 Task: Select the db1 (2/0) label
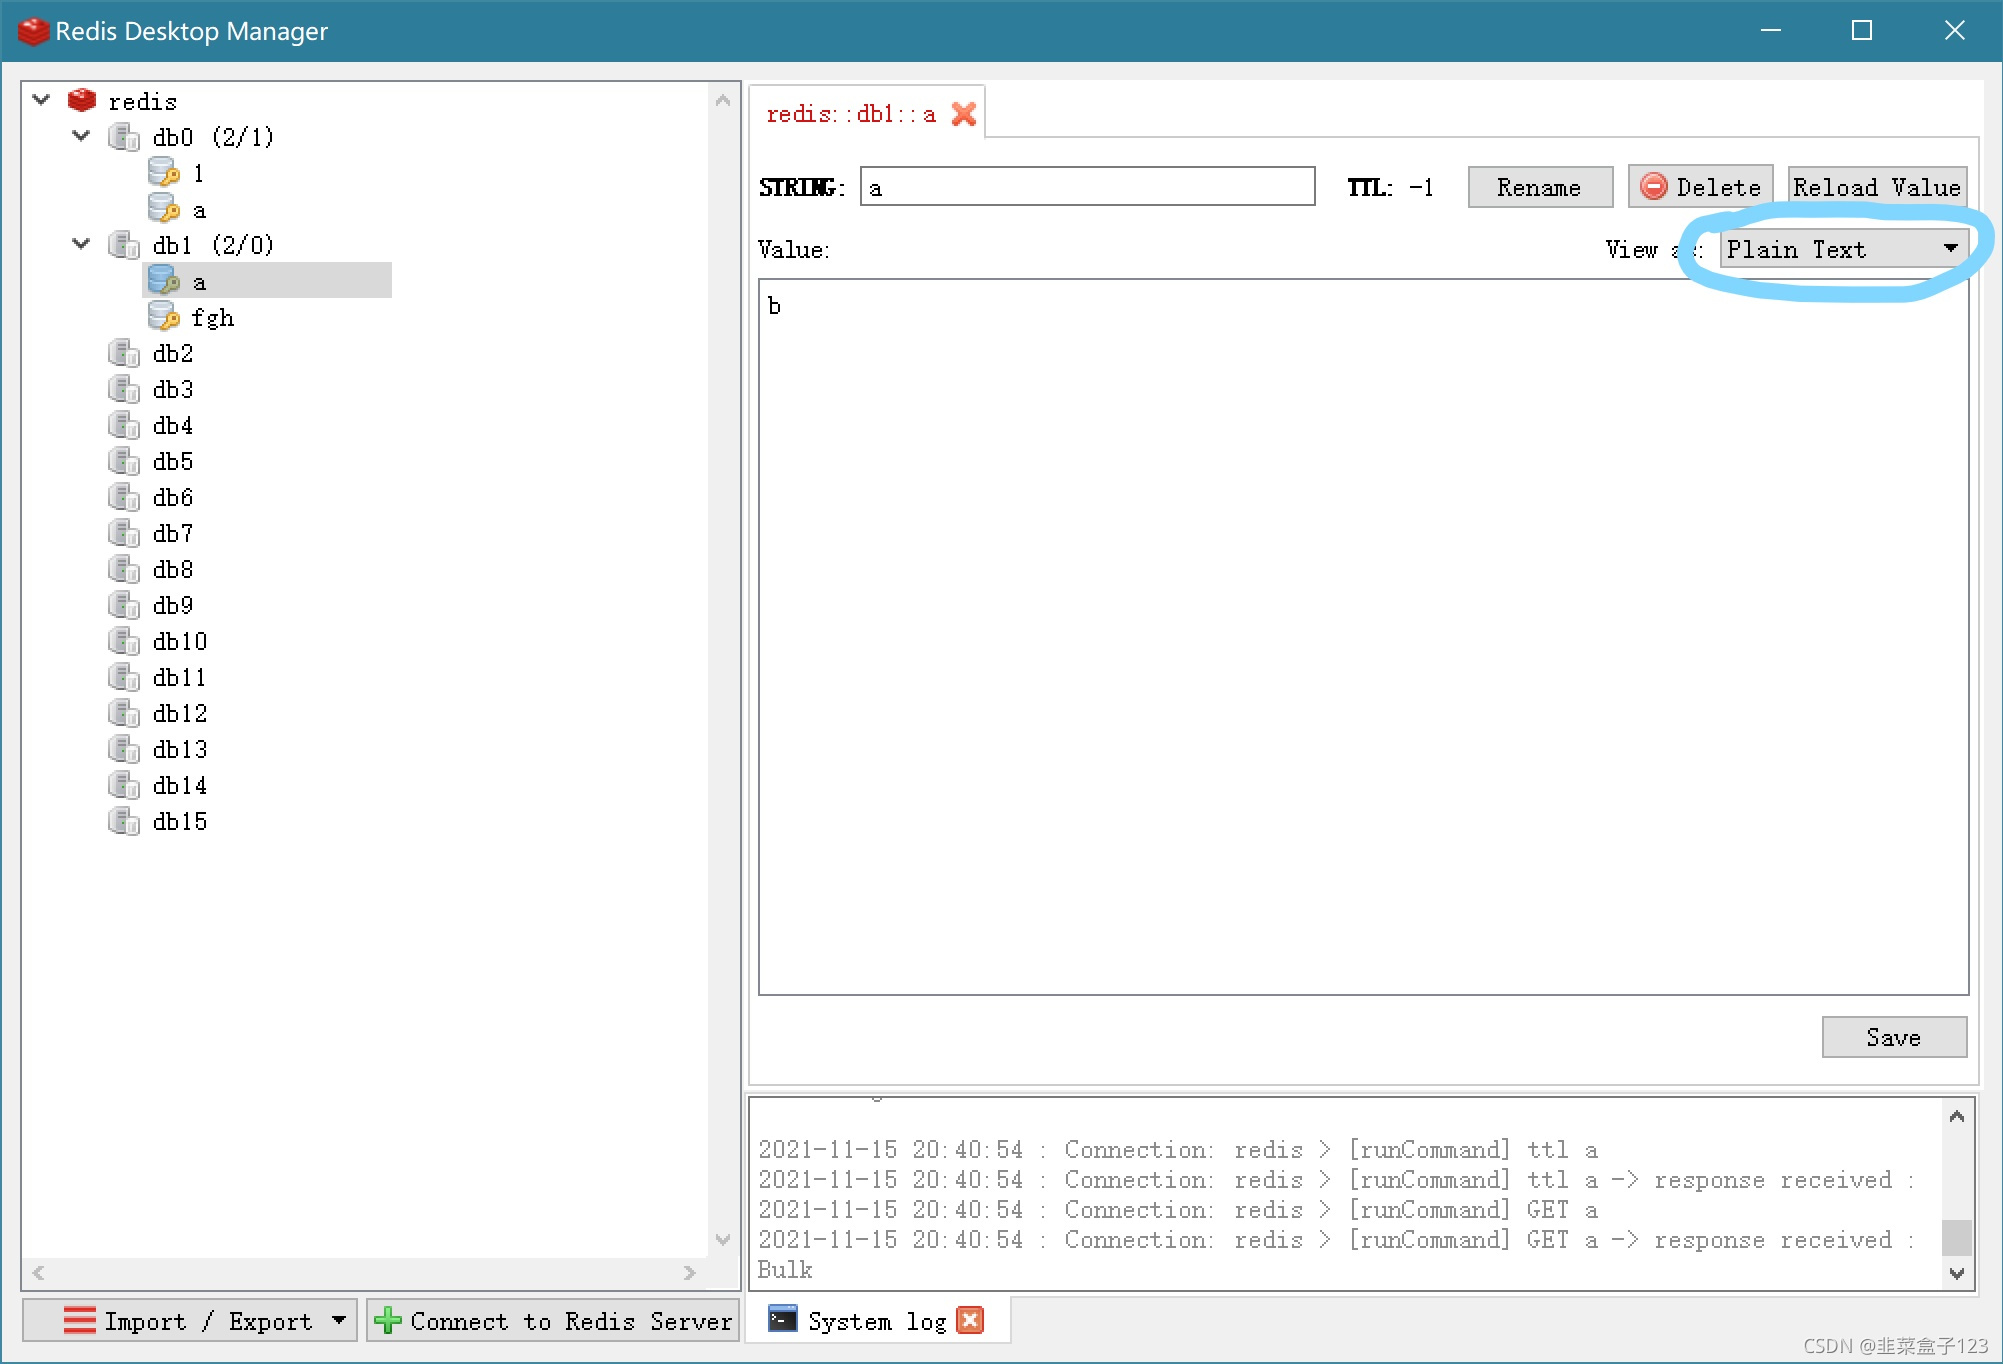[x=213, y=245]
